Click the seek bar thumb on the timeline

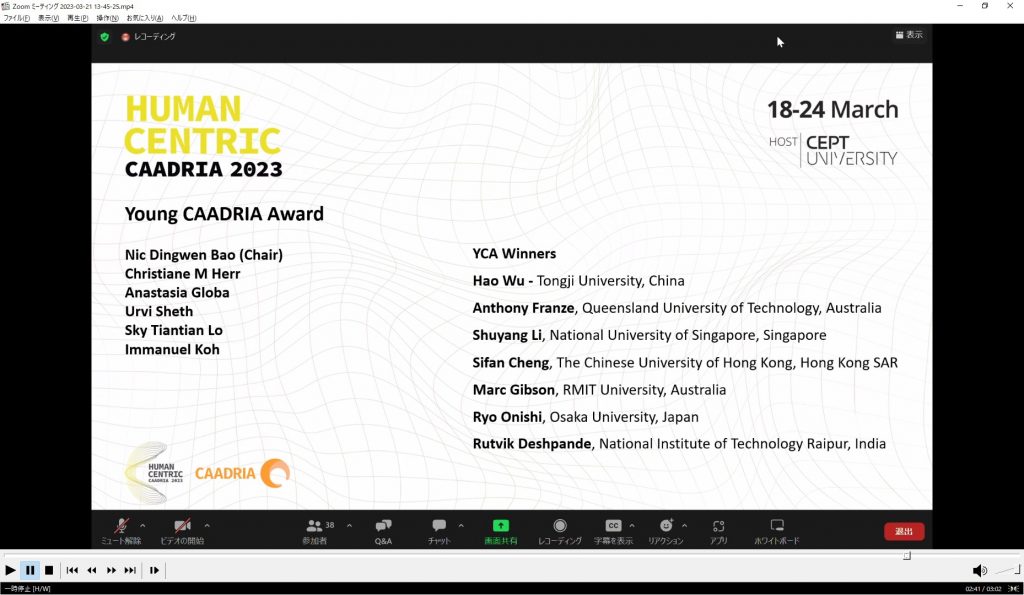[x=907, y=556]
